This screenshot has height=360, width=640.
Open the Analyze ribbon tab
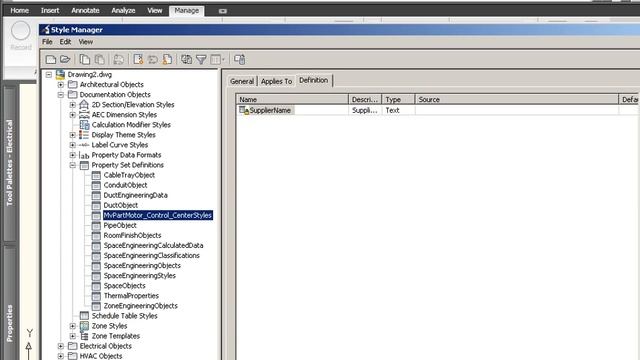[123, 11]
